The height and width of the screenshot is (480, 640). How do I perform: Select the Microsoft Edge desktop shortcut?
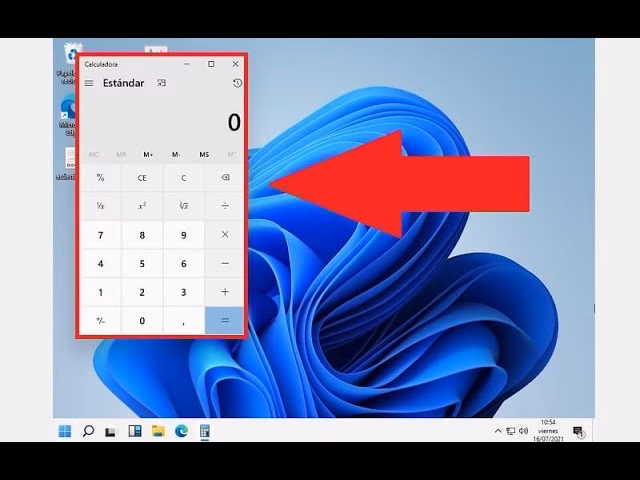click(x=68, y=116)
